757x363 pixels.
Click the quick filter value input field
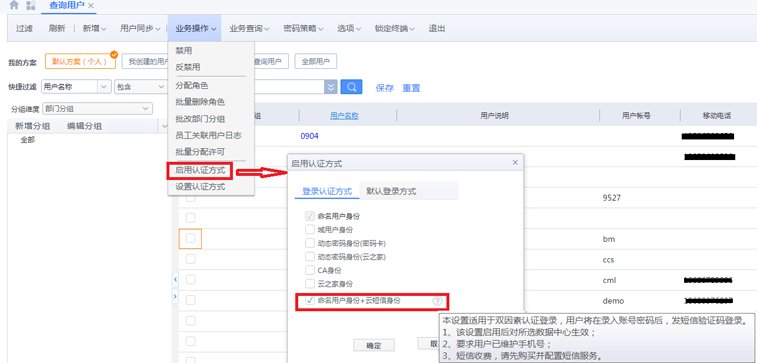coord(289,87)
